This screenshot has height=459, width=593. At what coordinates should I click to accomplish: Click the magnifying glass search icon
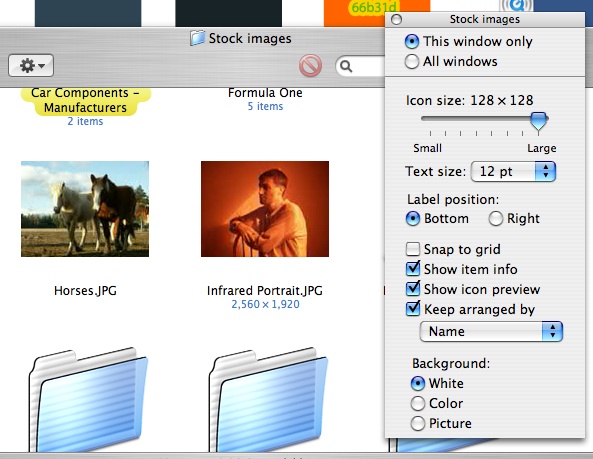346,67
